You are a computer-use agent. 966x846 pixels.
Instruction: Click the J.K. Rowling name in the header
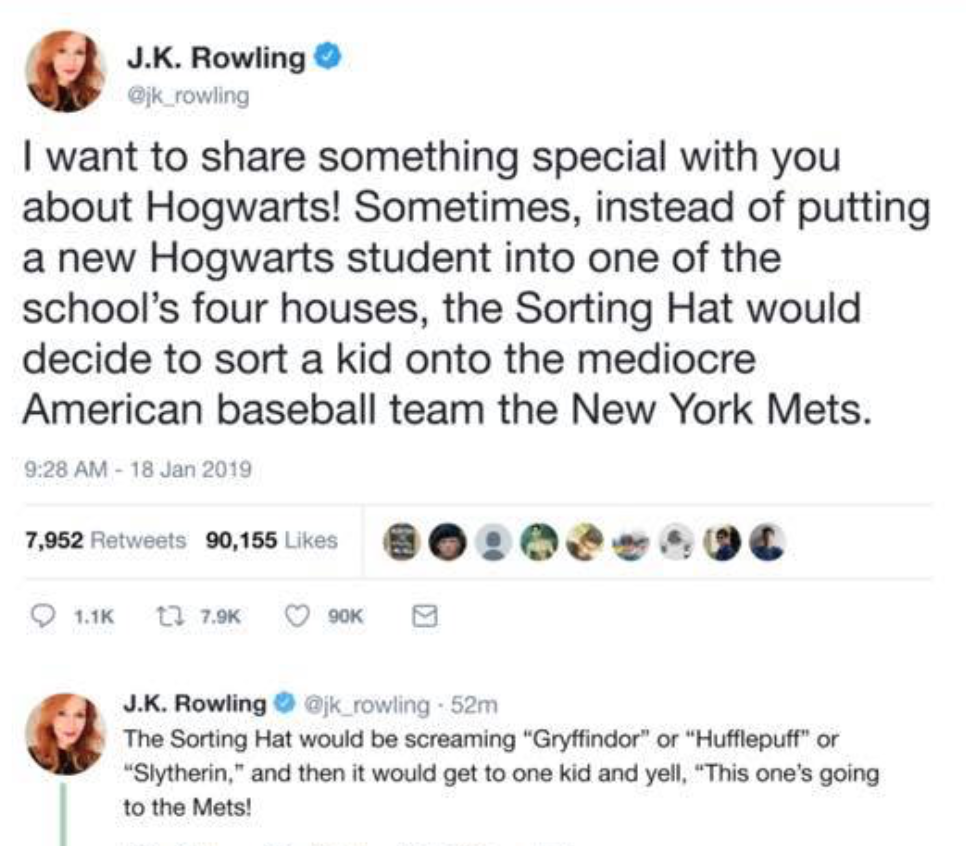(x=216, y=58)
